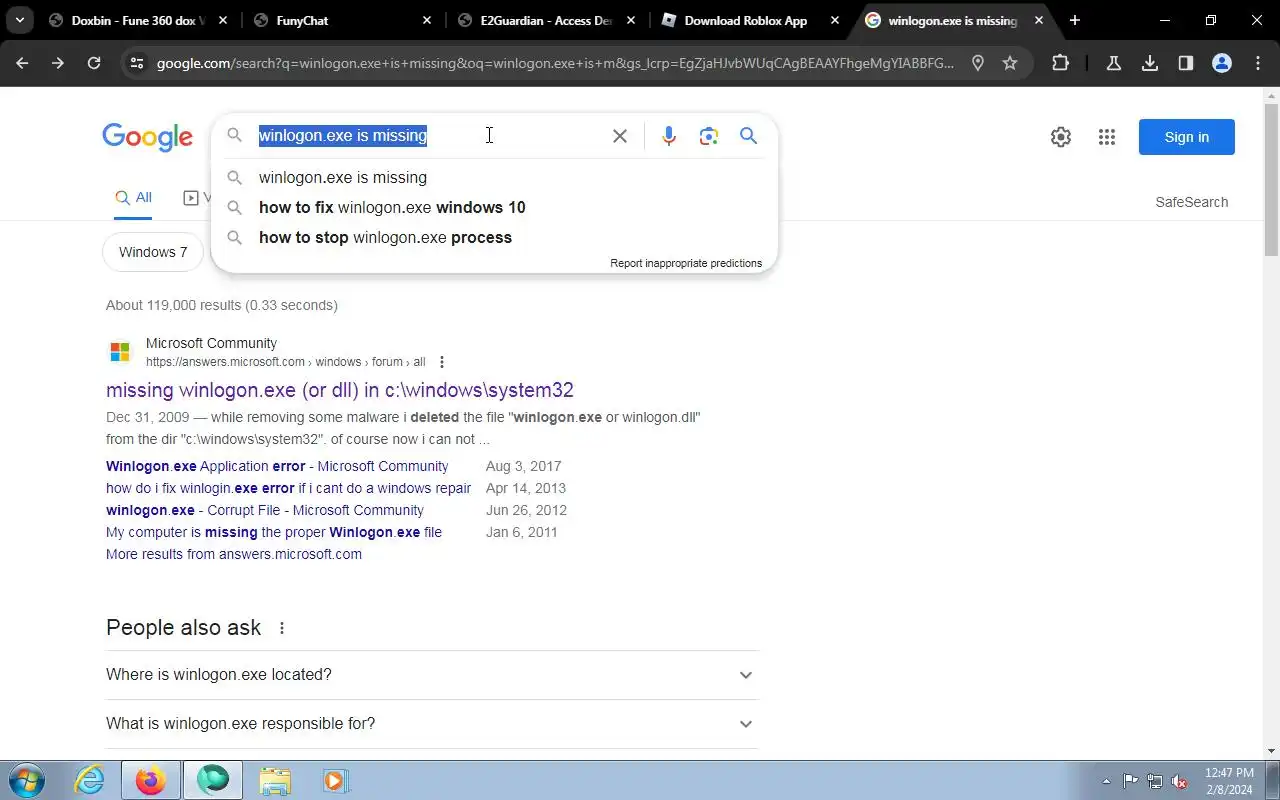Open the media player taskbar icon
The width and height of the screenshot is (1280, 800).
[x=334, y=780]
